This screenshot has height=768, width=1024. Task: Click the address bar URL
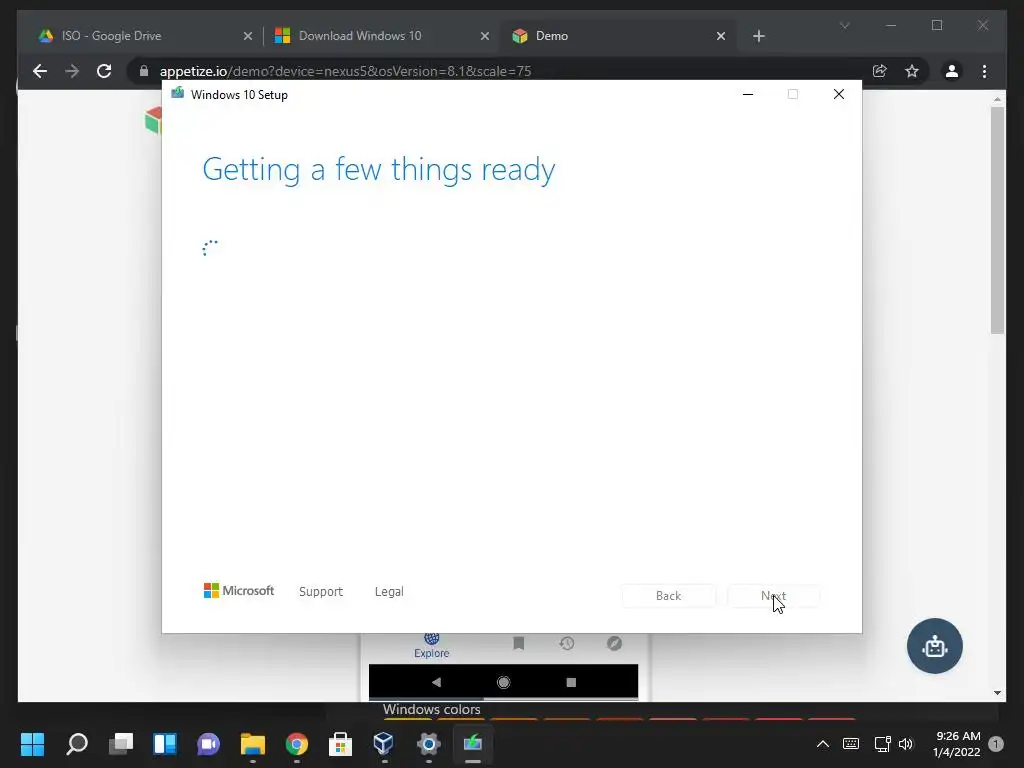[345, 71]
